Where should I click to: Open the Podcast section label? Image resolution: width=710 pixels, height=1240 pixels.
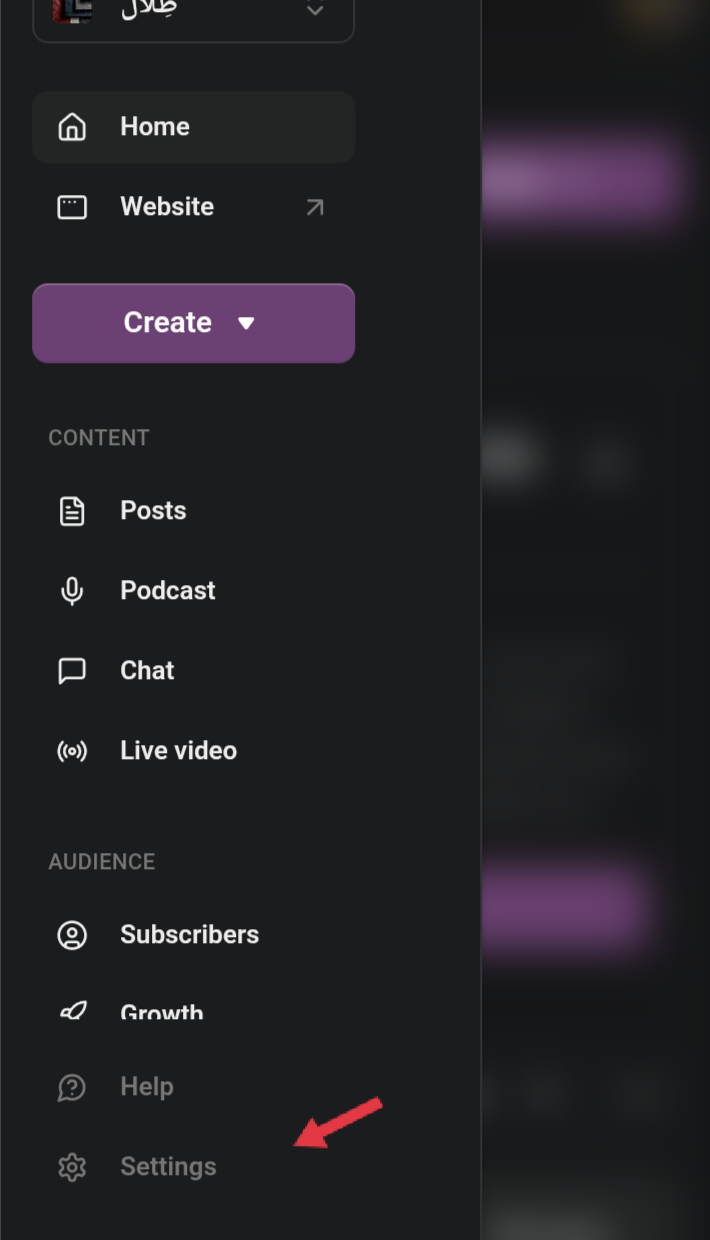click(168, 591)
